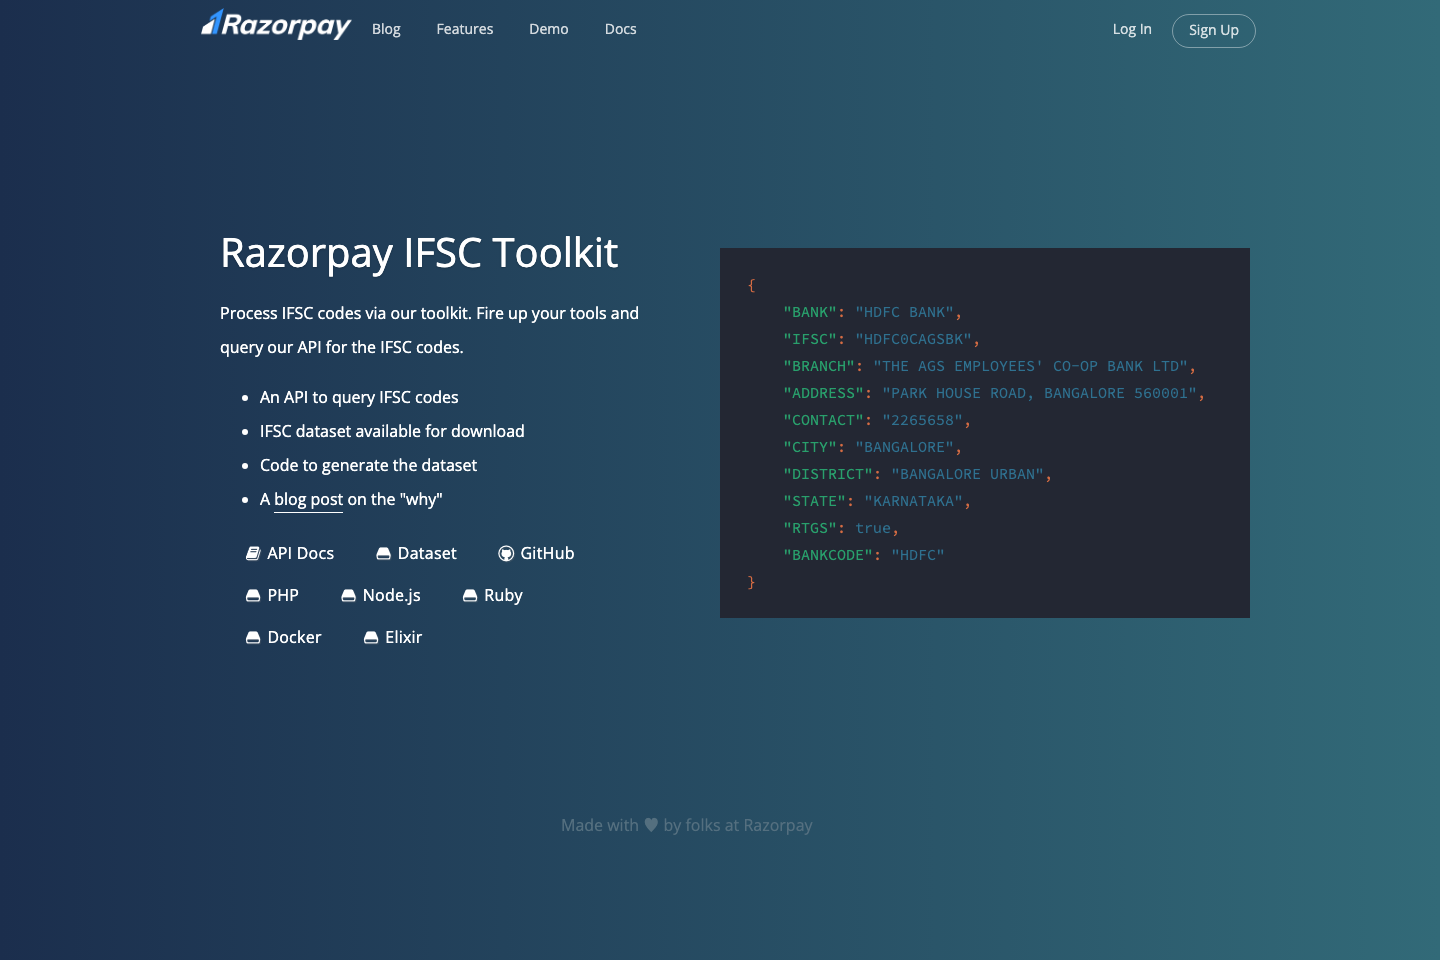Click the Log In link
Screen dimensions: 1440x960
click(1132, 29)
